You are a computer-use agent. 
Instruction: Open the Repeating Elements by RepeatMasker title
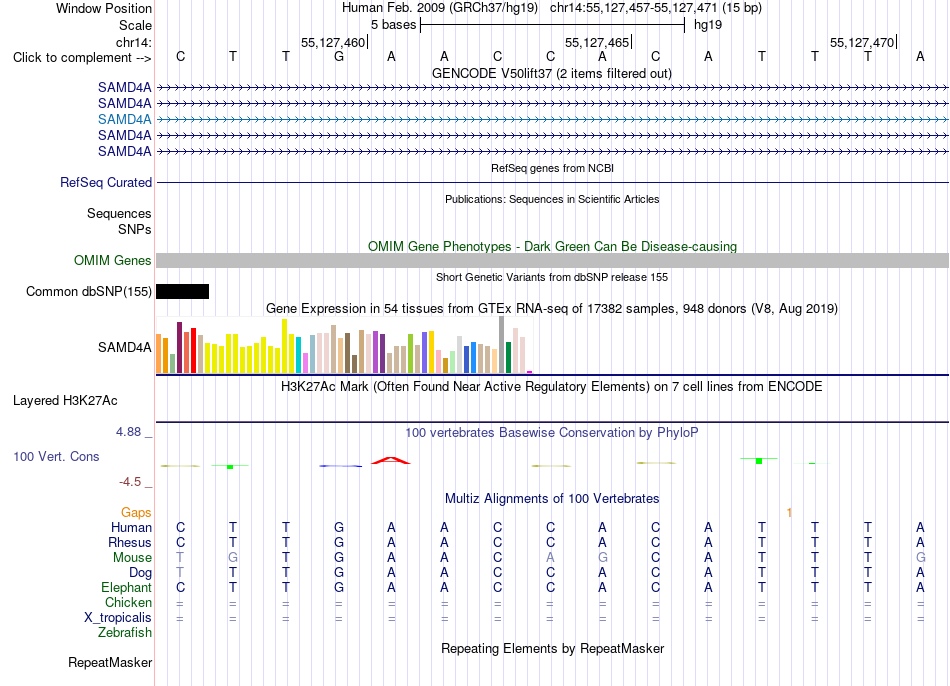[x=552, y=648]
